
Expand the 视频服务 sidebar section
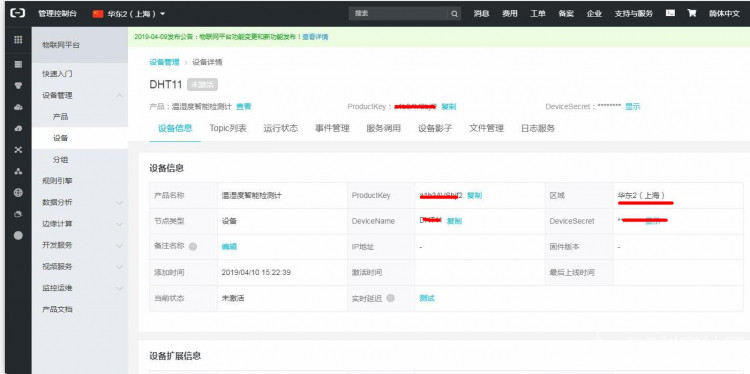coord(119,267)
